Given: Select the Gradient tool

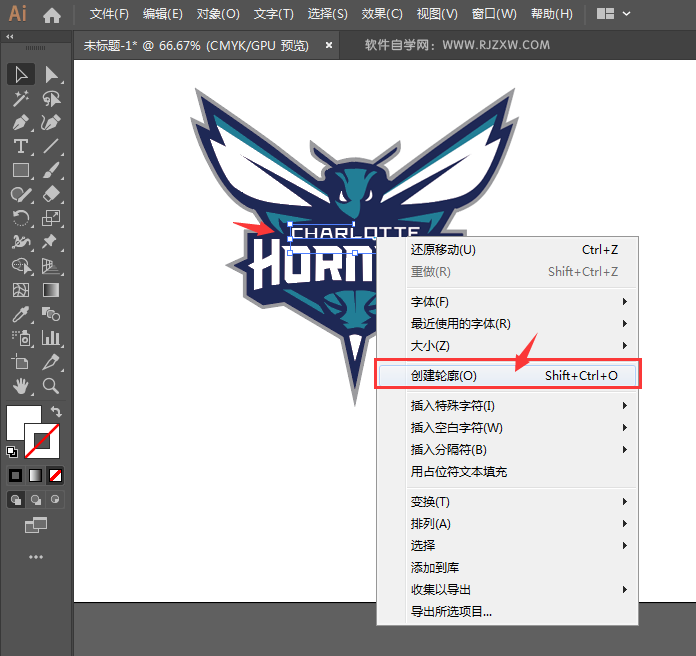Looking at the screenshot, I should point(51,290).
